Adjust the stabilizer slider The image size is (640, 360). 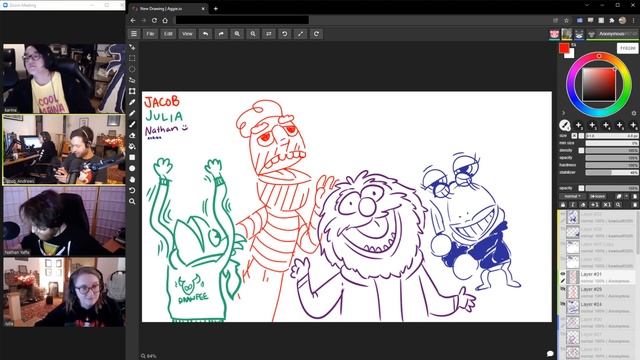[x=611, y=173]
